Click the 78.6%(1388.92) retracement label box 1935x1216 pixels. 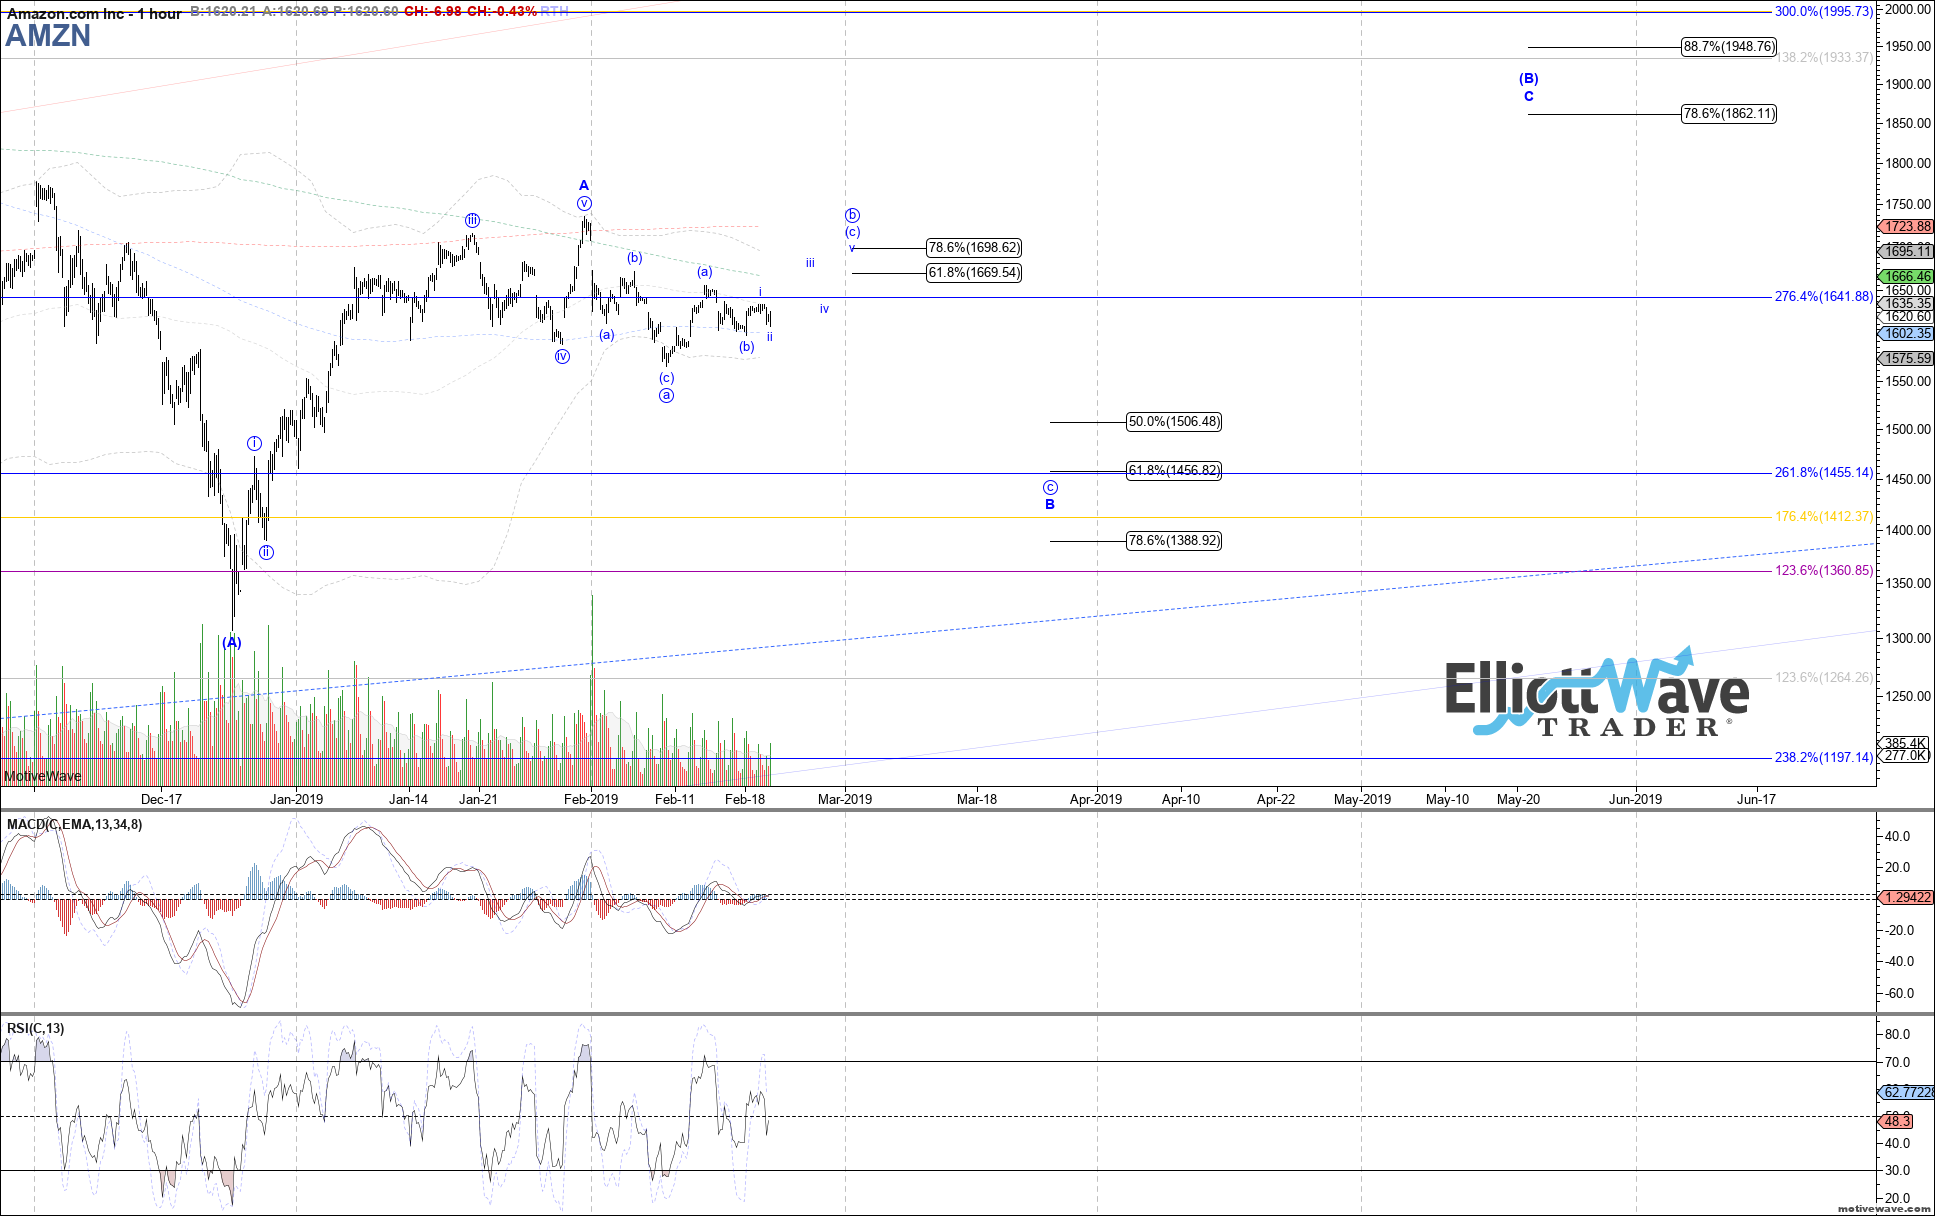pyautogui.click(x=1174, y=541)
